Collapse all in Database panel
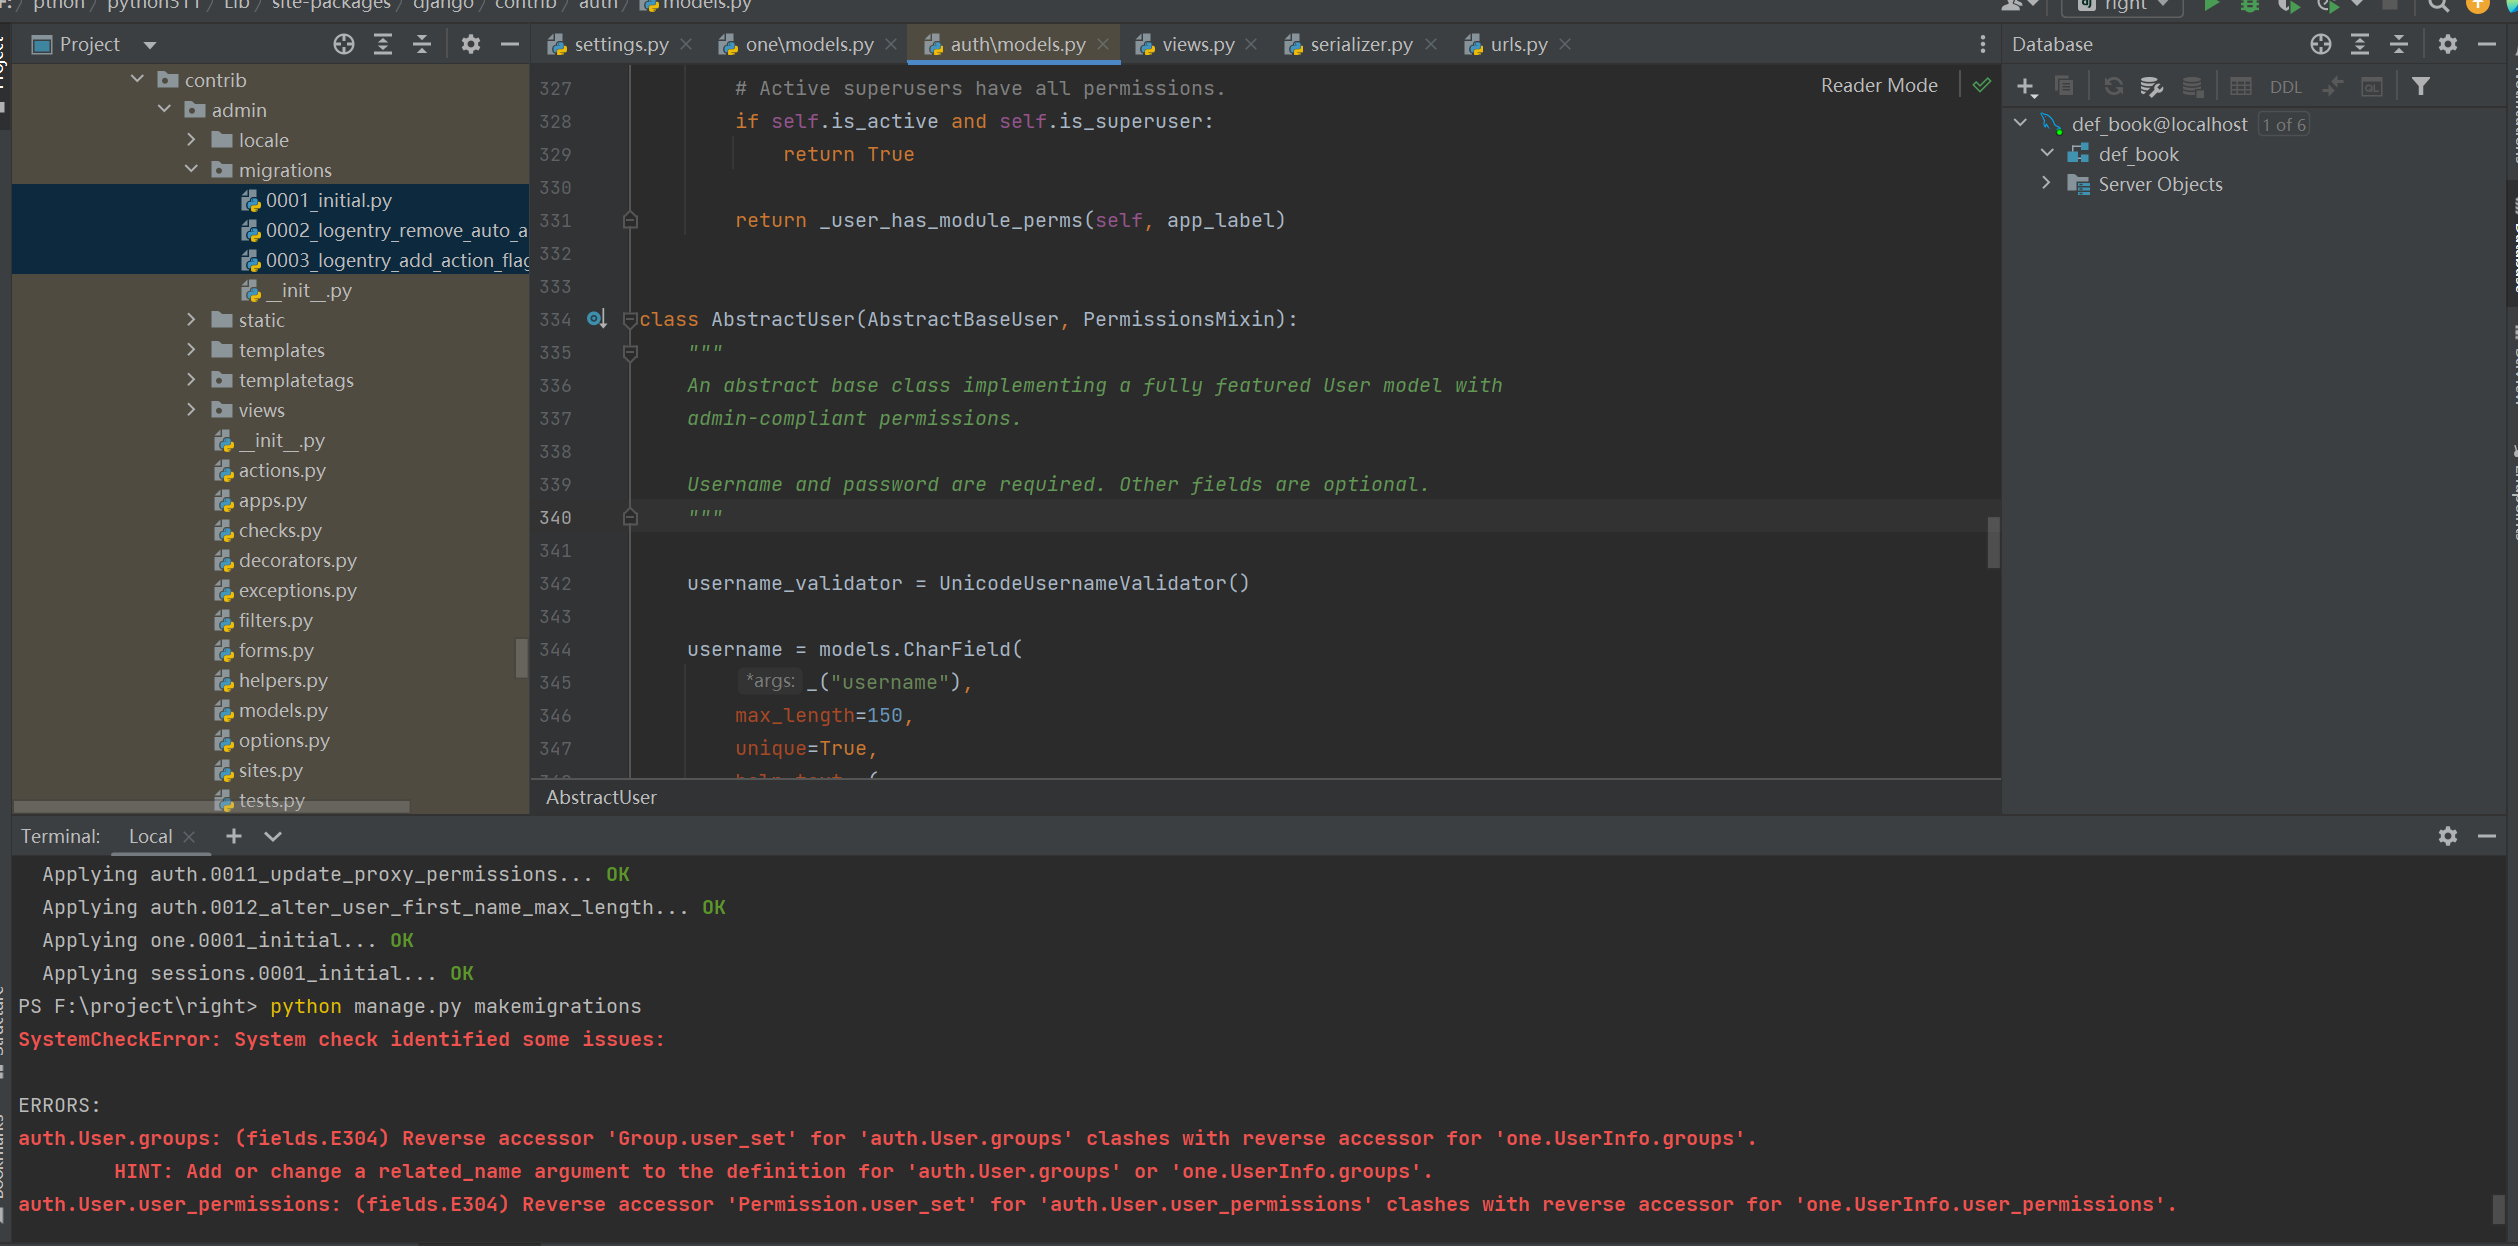Image resolution: width=2518 pixels, height=1246 pixels. 2398,44
